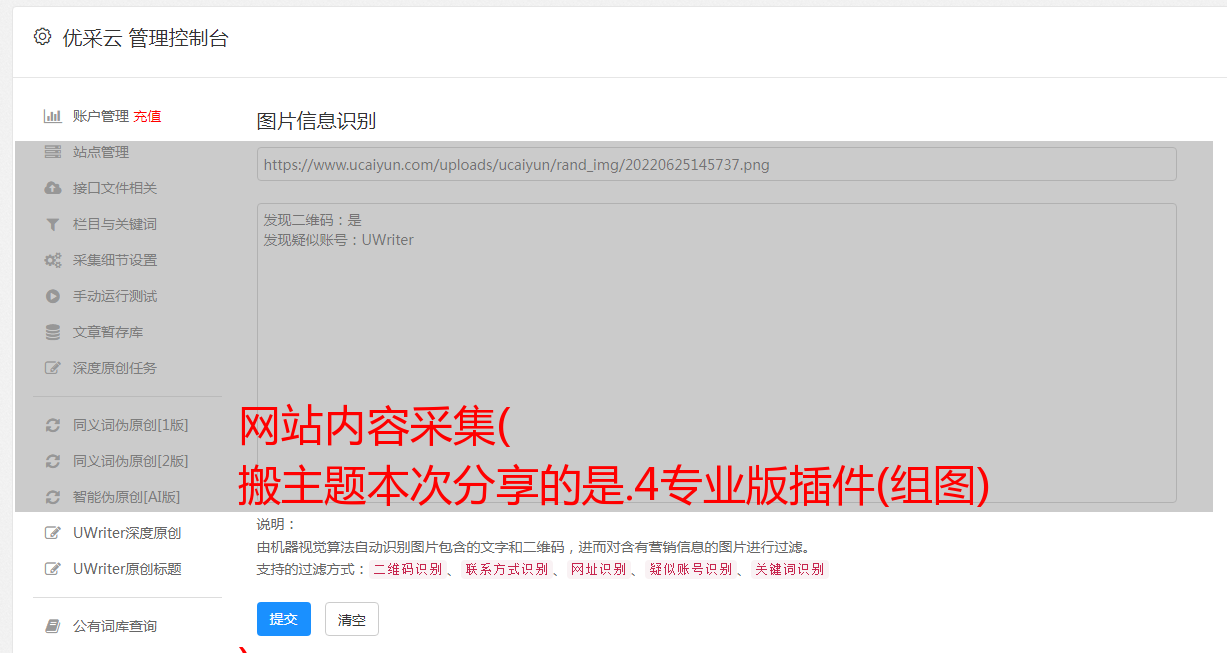The height and width of the screenshot is (653, 1227).
Task: Select 智能伪原创[AI版] in sidebar
Action: pos(126,497)
